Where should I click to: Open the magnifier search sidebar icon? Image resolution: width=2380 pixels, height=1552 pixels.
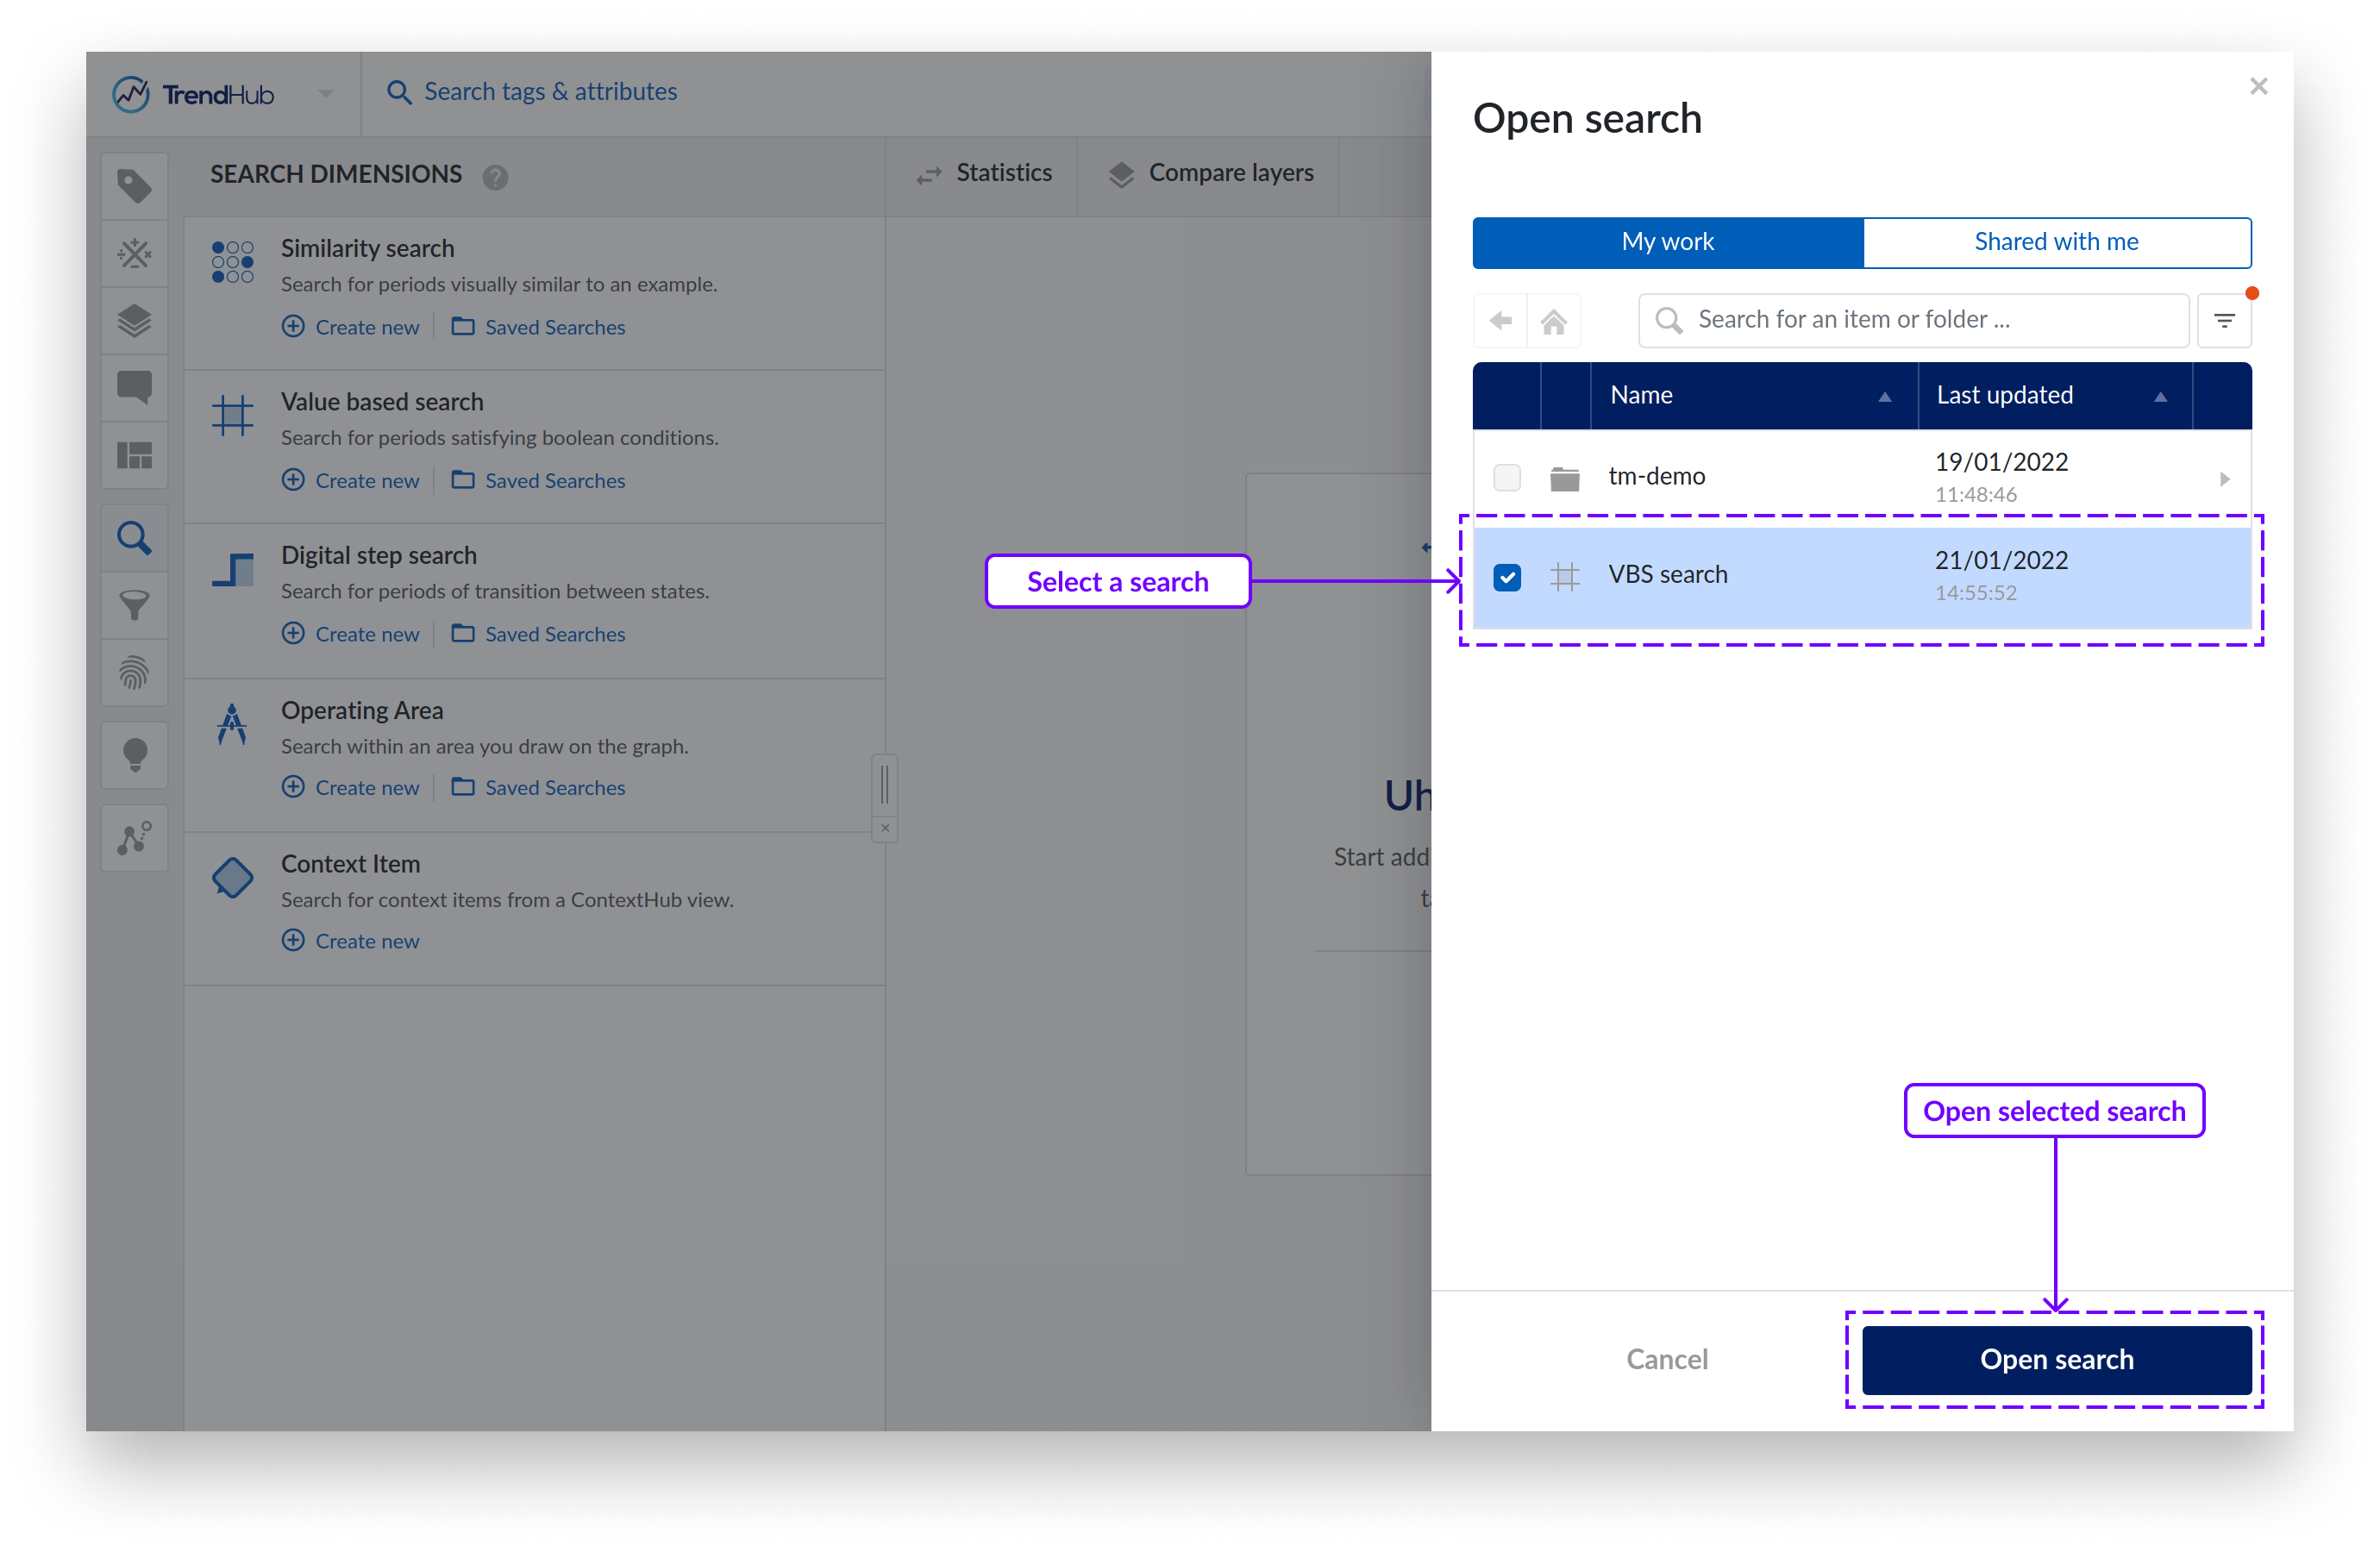135,539
